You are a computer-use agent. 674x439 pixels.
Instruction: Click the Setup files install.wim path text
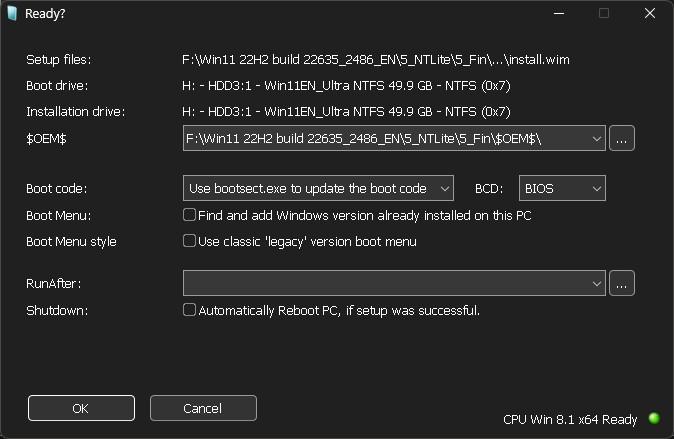(376, 59)
